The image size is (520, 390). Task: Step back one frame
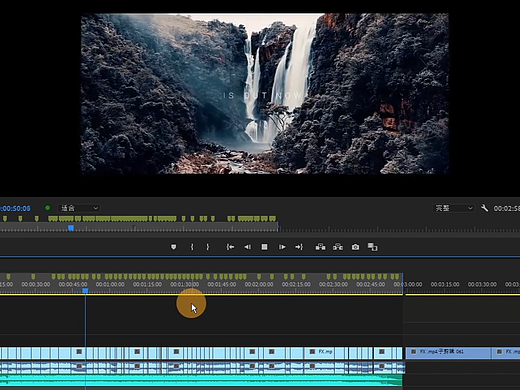pos(247,247)
